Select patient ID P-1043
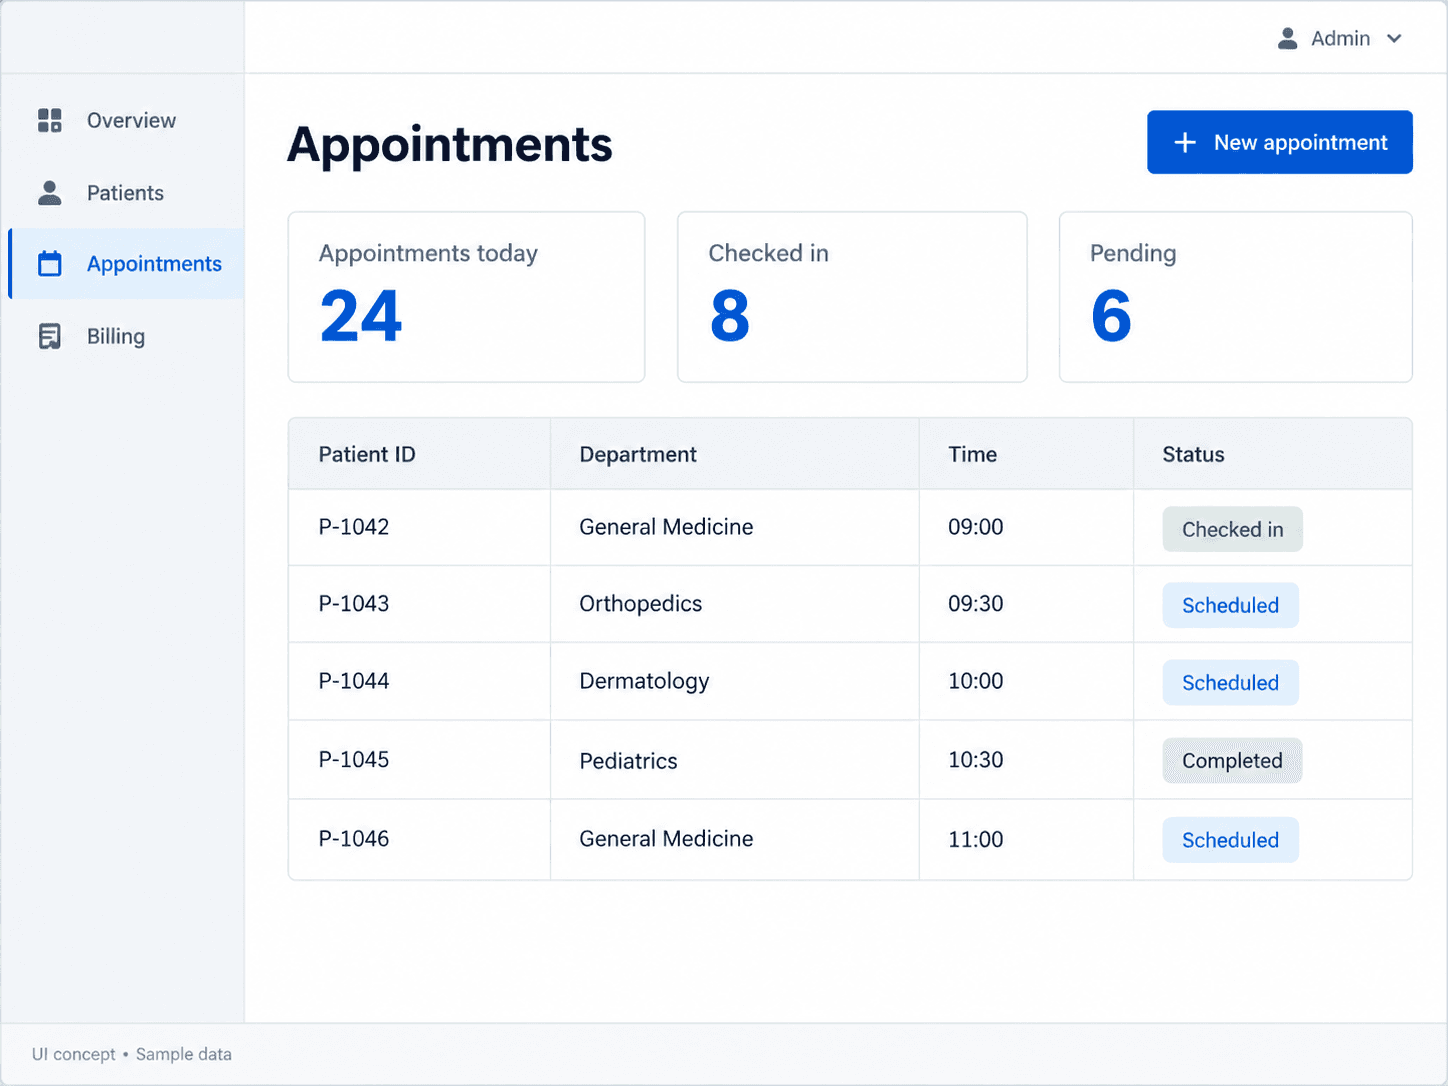Screen dimensions: 1448x1086 click(354, 604)
